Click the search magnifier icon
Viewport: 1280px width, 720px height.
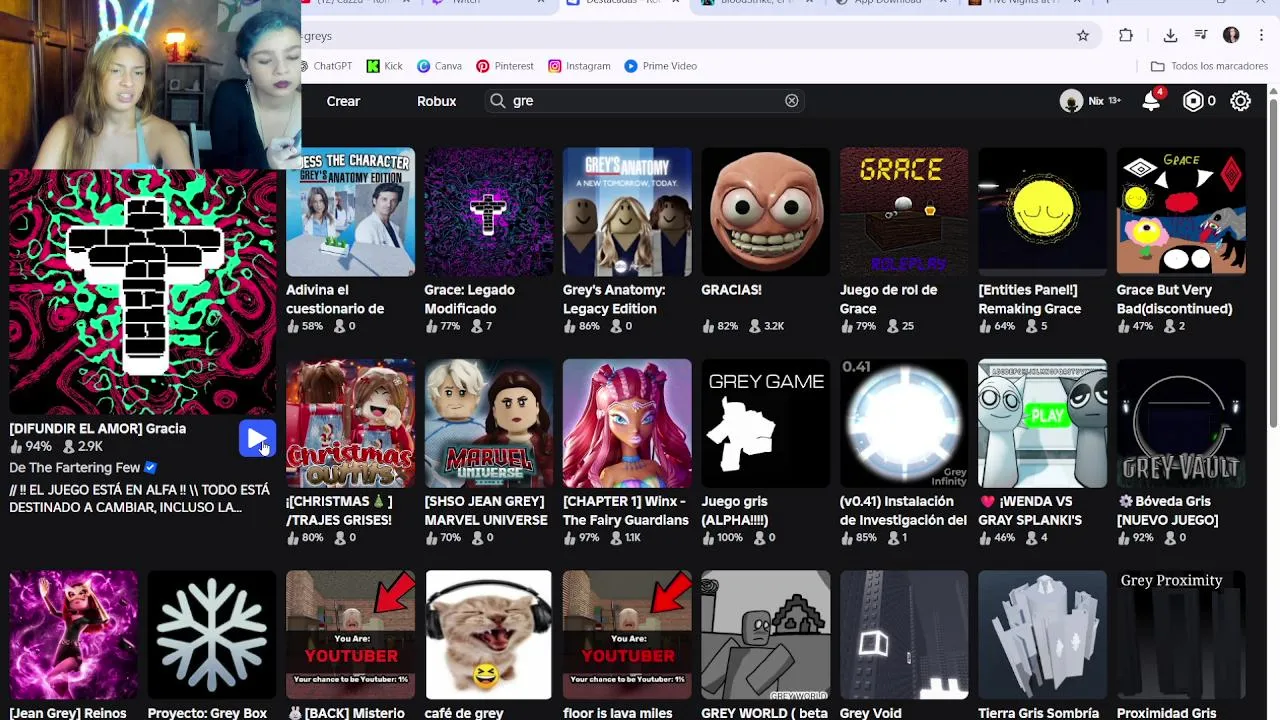(x=497, y=101)
